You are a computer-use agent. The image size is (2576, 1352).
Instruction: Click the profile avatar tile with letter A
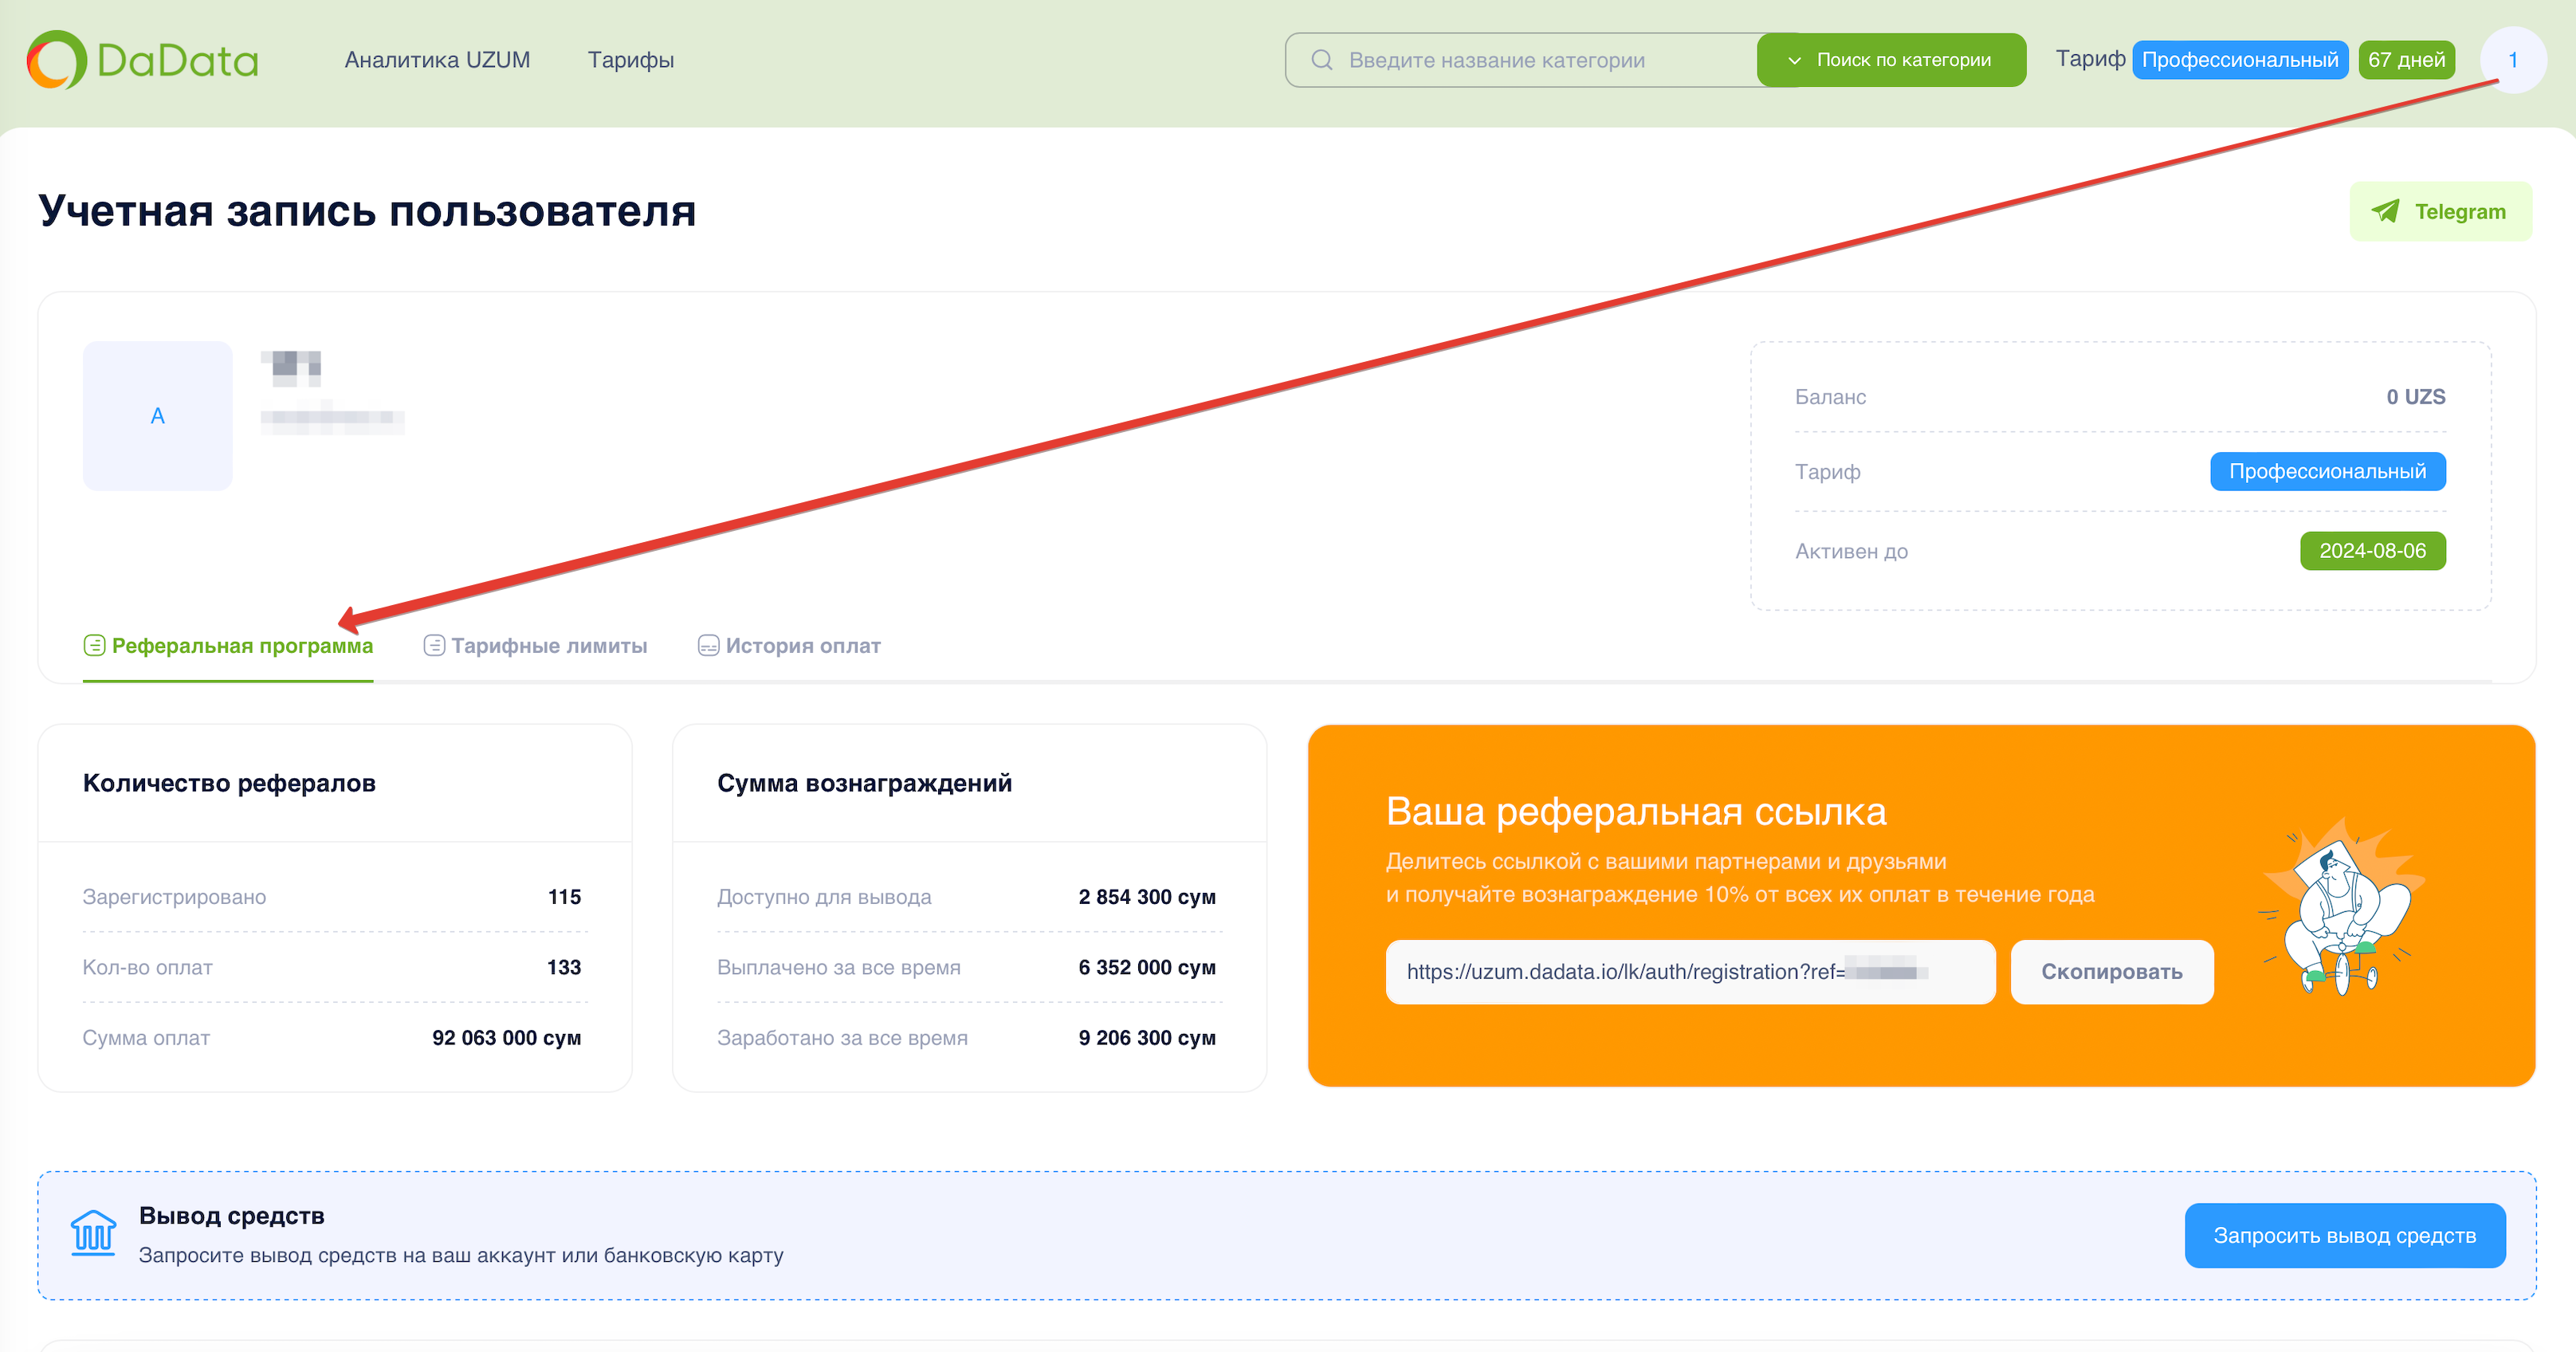tap(158, 416)
